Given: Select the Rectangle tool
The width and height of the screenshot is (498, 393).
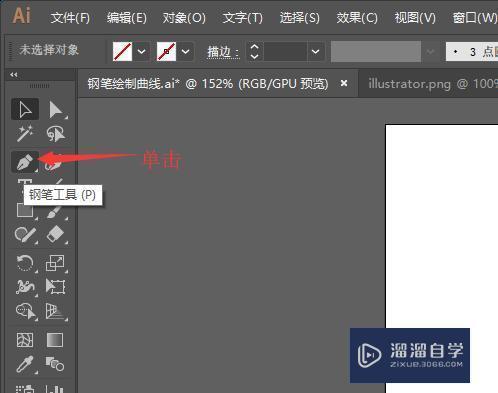Looking at the screenshot, I should (25, 210).
